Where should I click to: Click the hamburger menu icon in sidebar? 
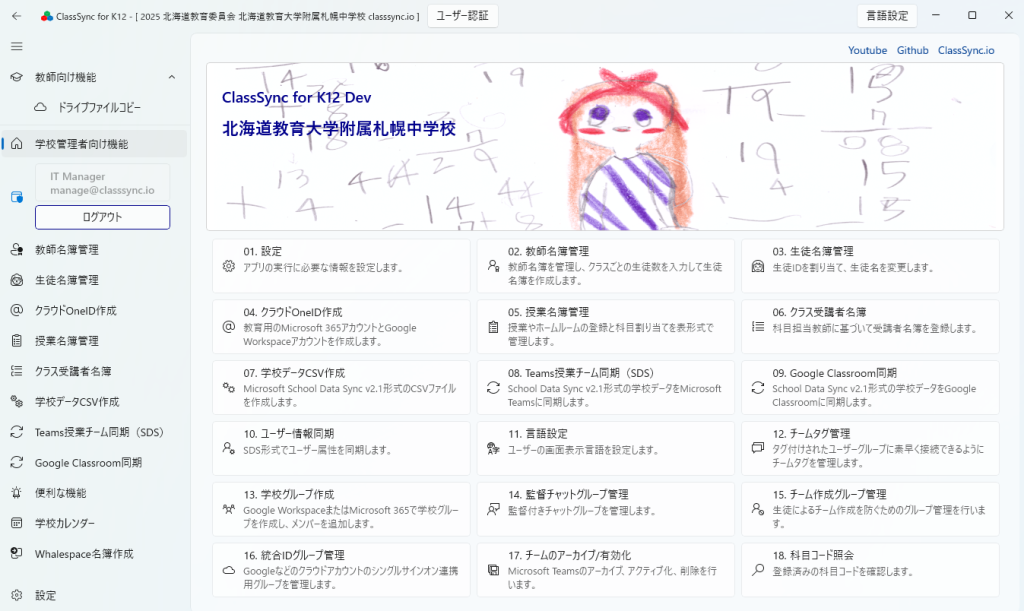(16, 46)
